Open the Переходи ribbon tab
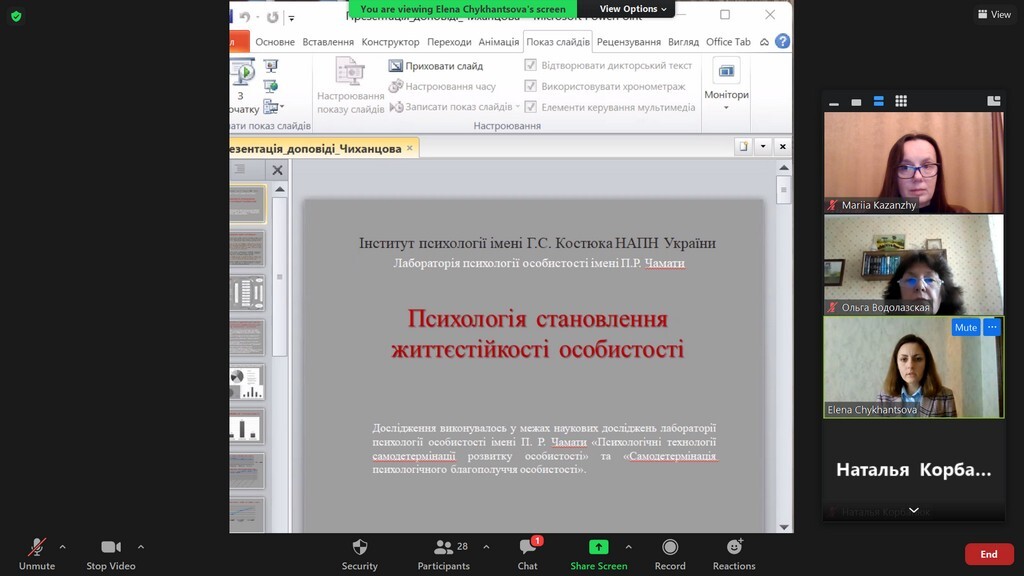The height and width of the screenshot is (576, 1024). [449, 42]
